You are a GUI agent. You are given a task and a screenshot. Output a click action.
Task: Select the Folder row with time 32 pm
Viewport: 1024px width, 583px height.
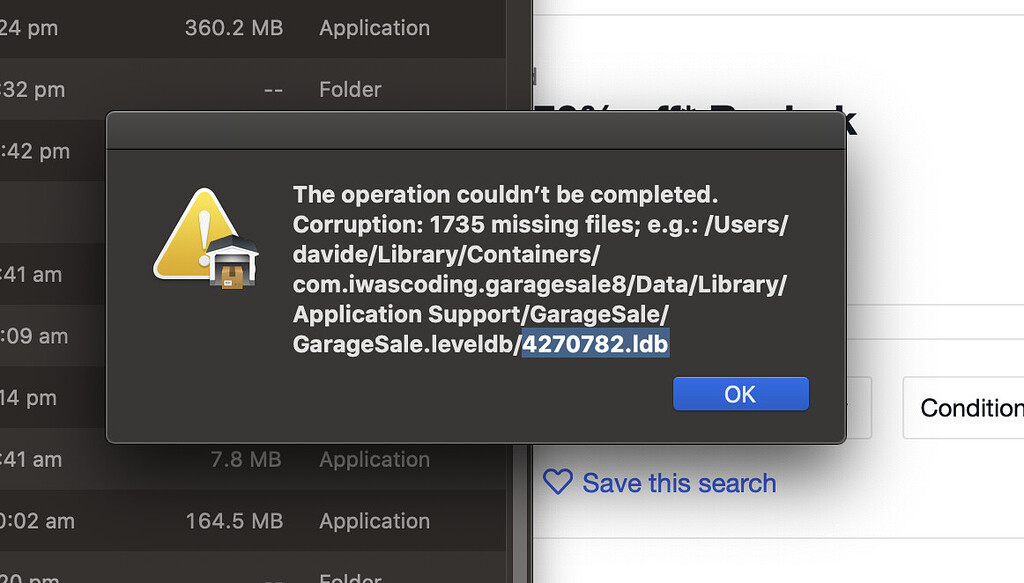click(252, 89)
